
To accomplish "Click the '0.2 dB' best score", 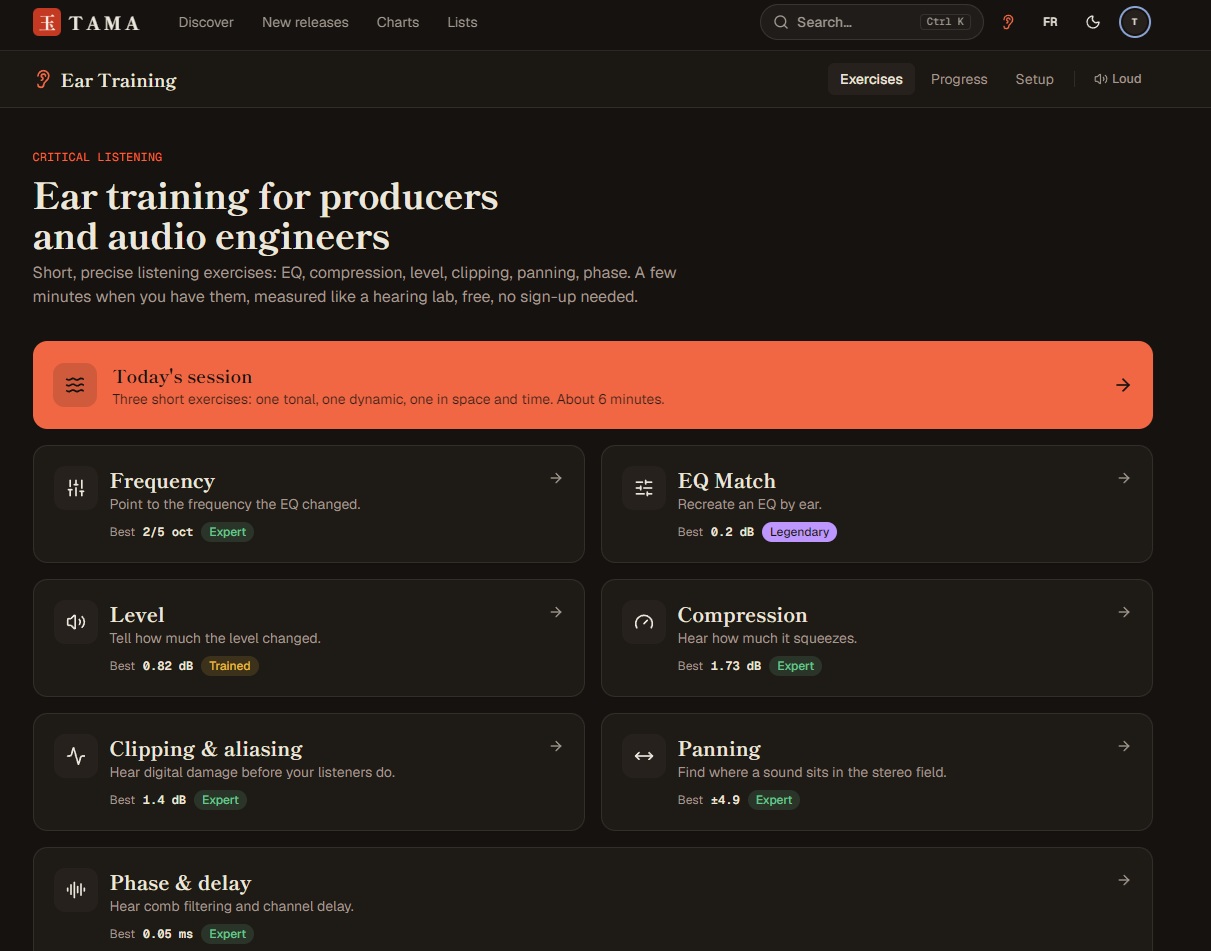I will coord(732,532).
